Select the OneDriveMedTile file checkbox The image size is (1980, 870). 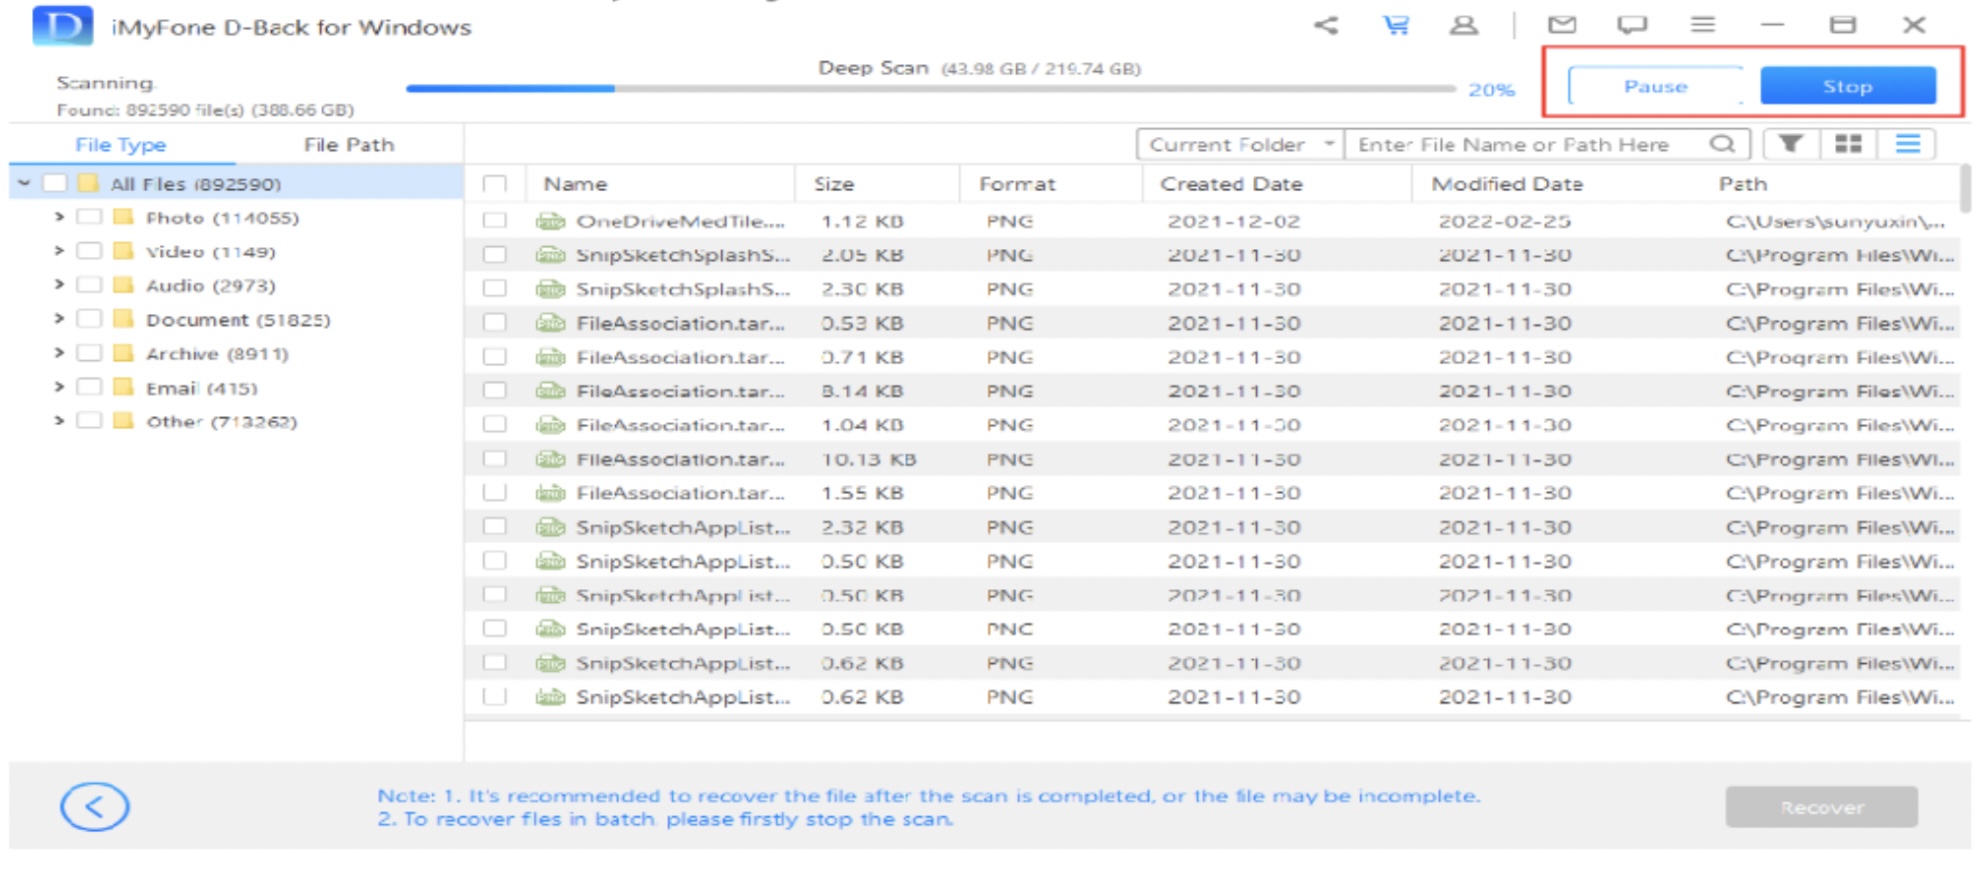494,221
